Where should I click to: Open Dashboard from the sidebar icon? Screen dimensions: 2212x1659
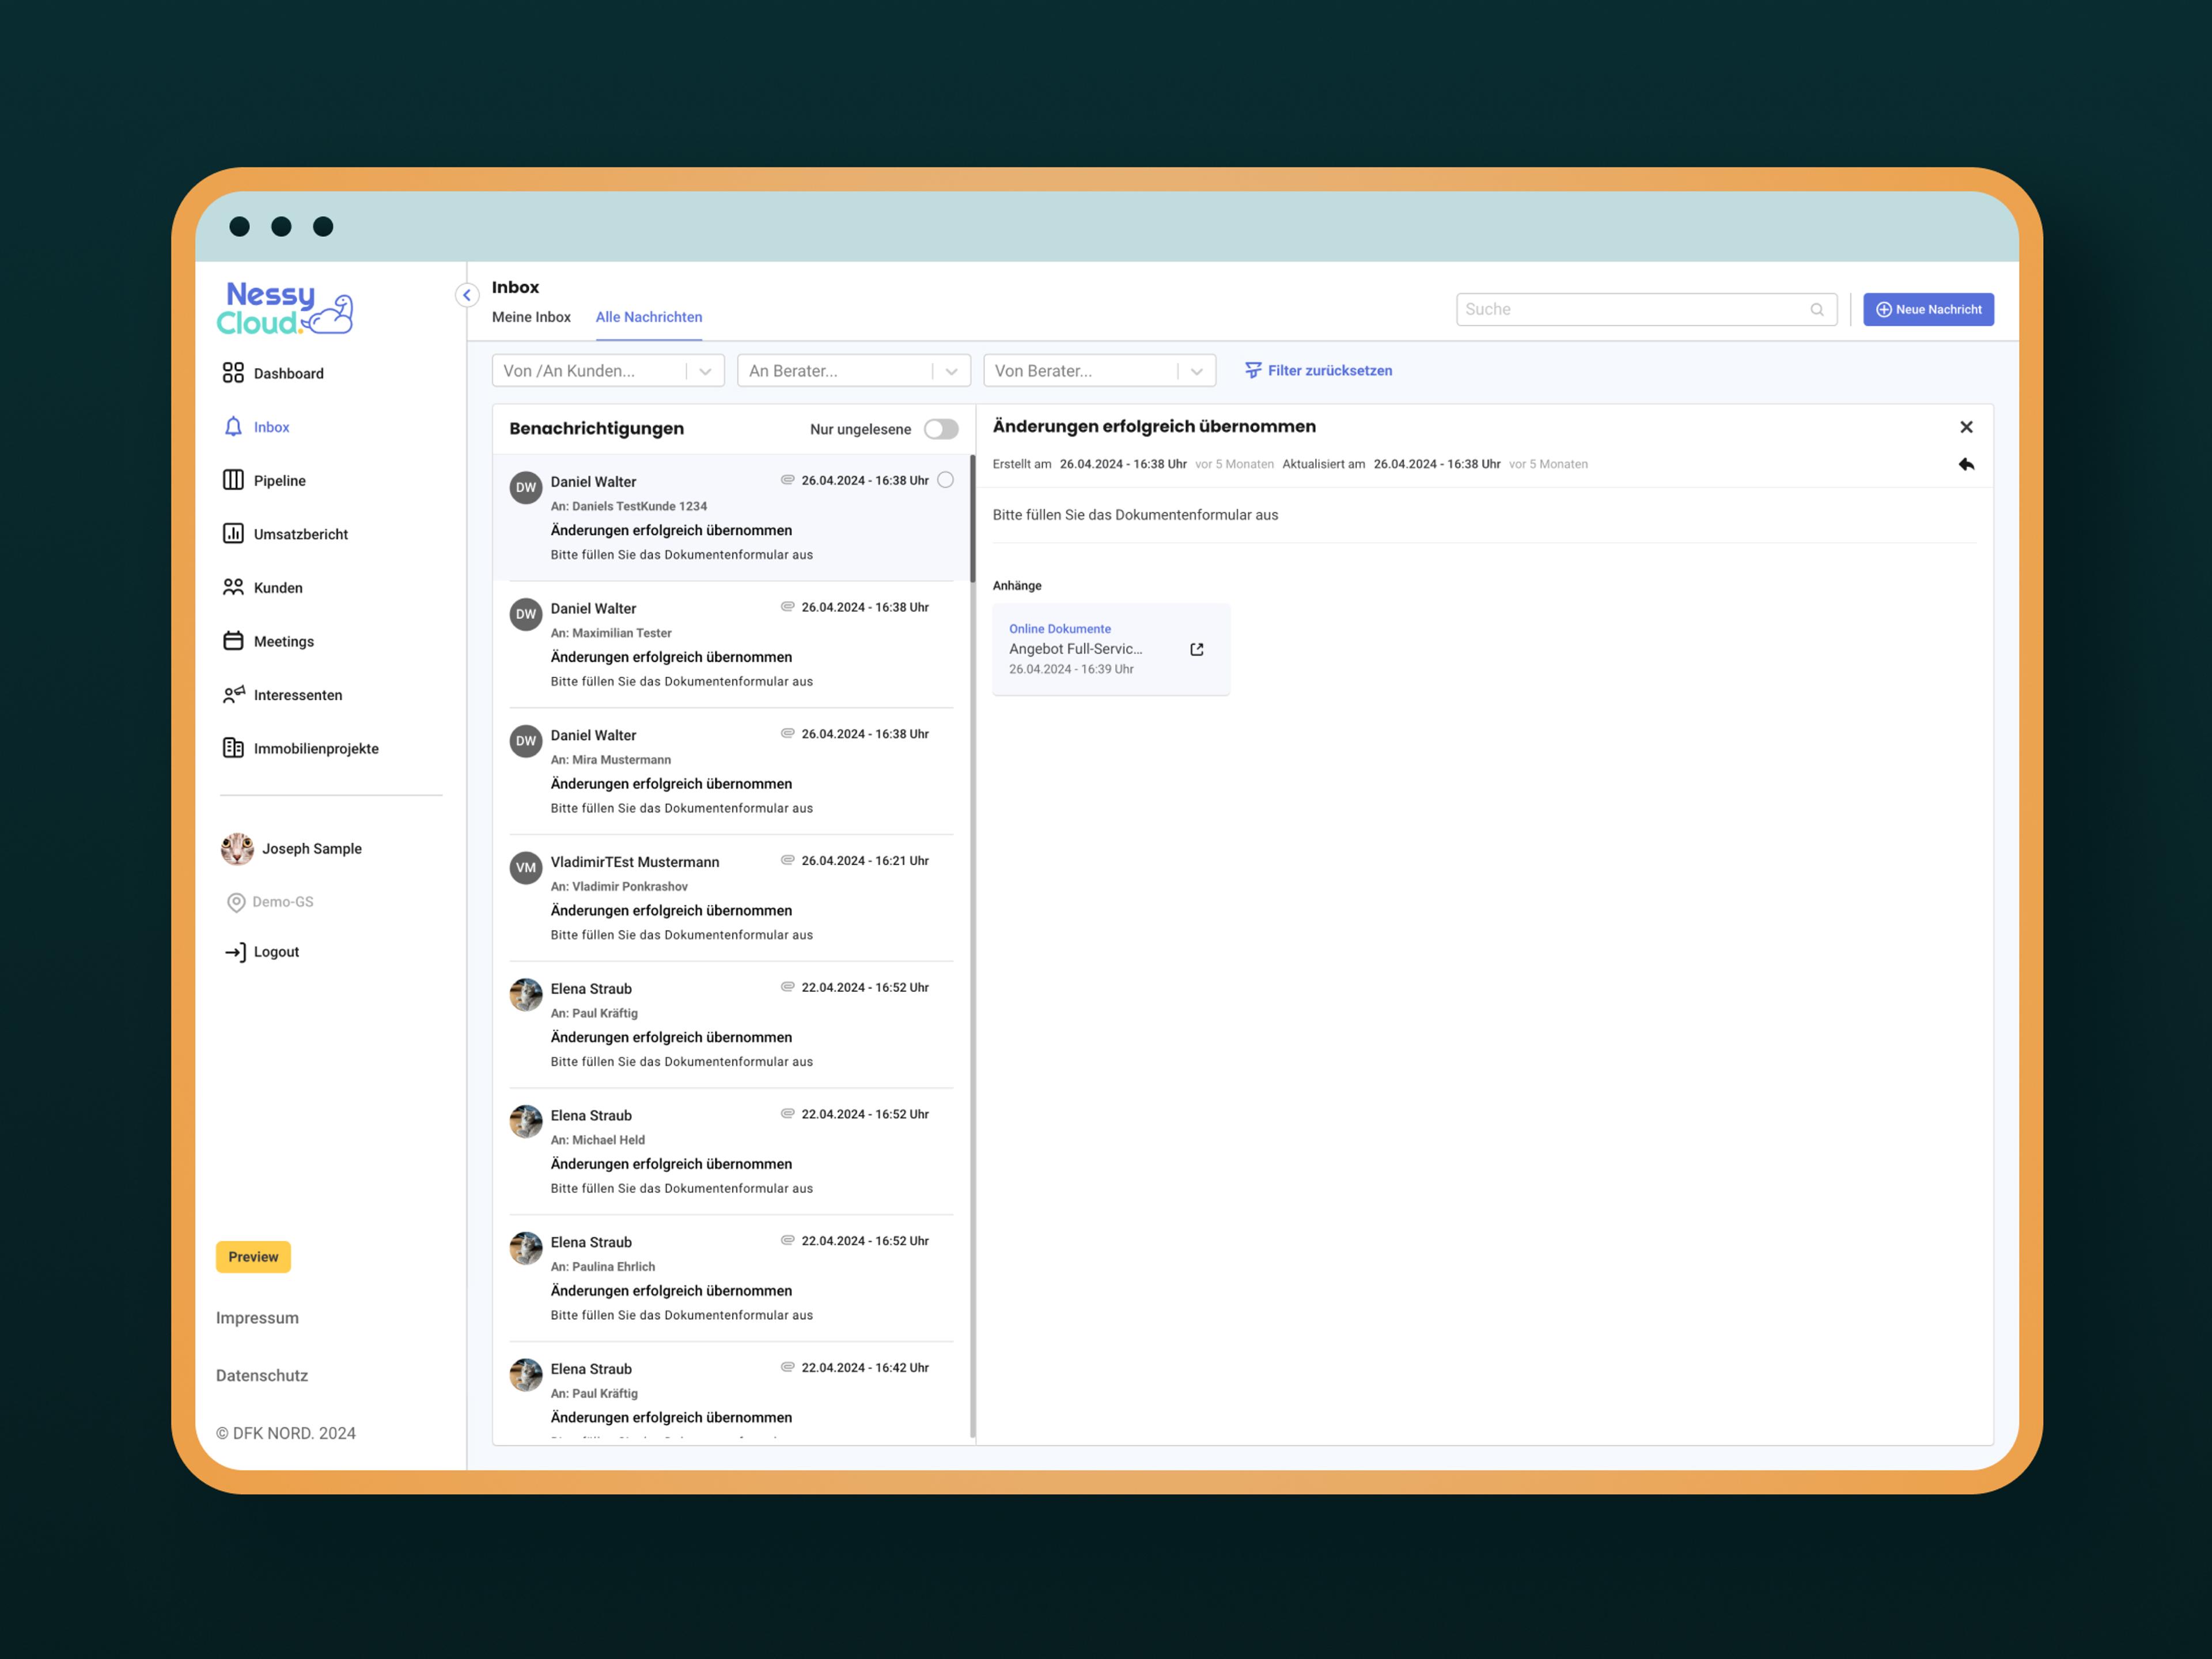tap(233, 373)
